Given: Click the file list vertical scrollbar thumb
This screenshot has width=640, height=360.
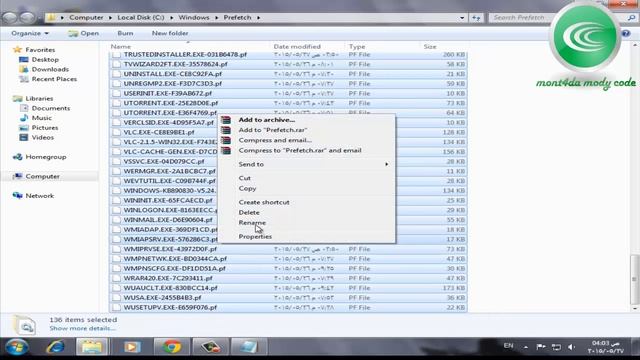Looking at the screenshot, I should coord(634,279).
